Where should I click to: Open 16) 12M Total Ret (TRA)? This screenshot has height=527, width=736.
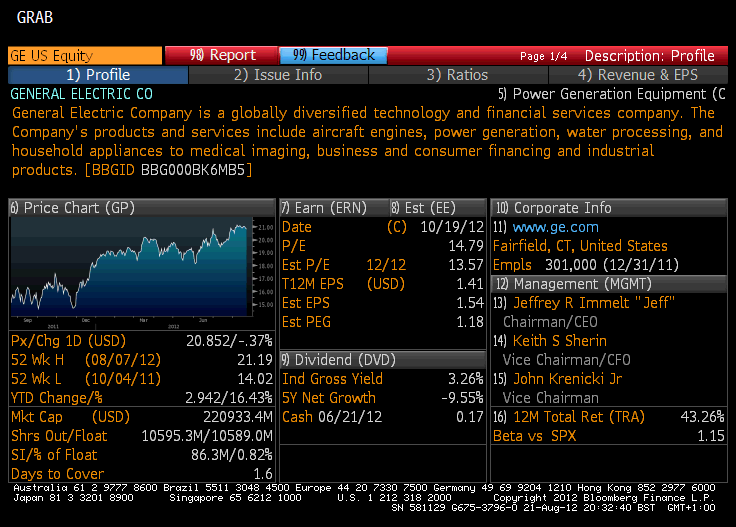[x=569, y=417]
